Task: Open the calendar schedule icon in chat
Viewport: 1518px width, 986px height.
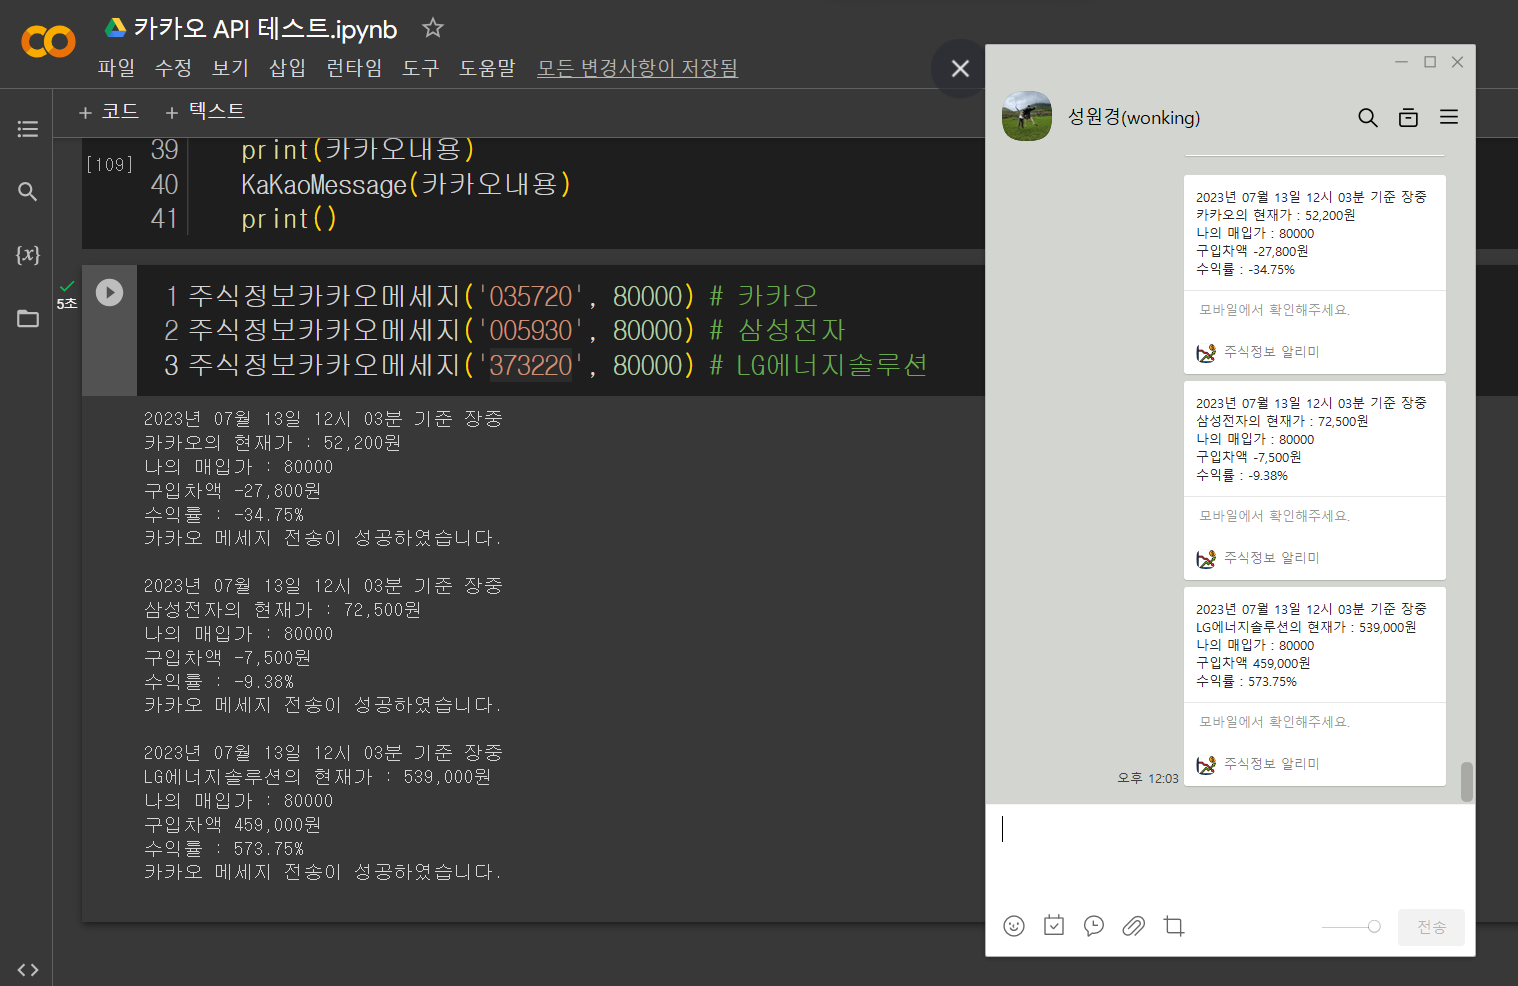Action: (1054, 926)
